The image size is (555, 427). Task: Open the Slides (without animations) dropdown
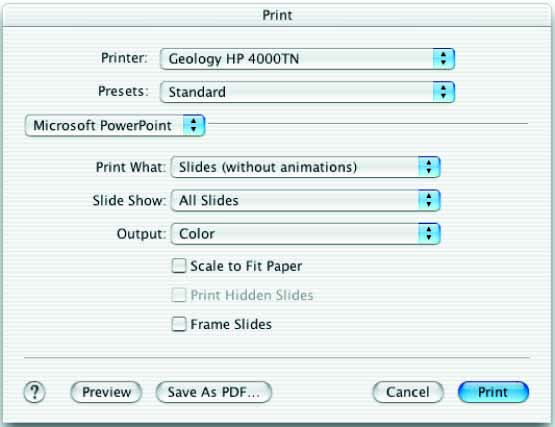305,167
